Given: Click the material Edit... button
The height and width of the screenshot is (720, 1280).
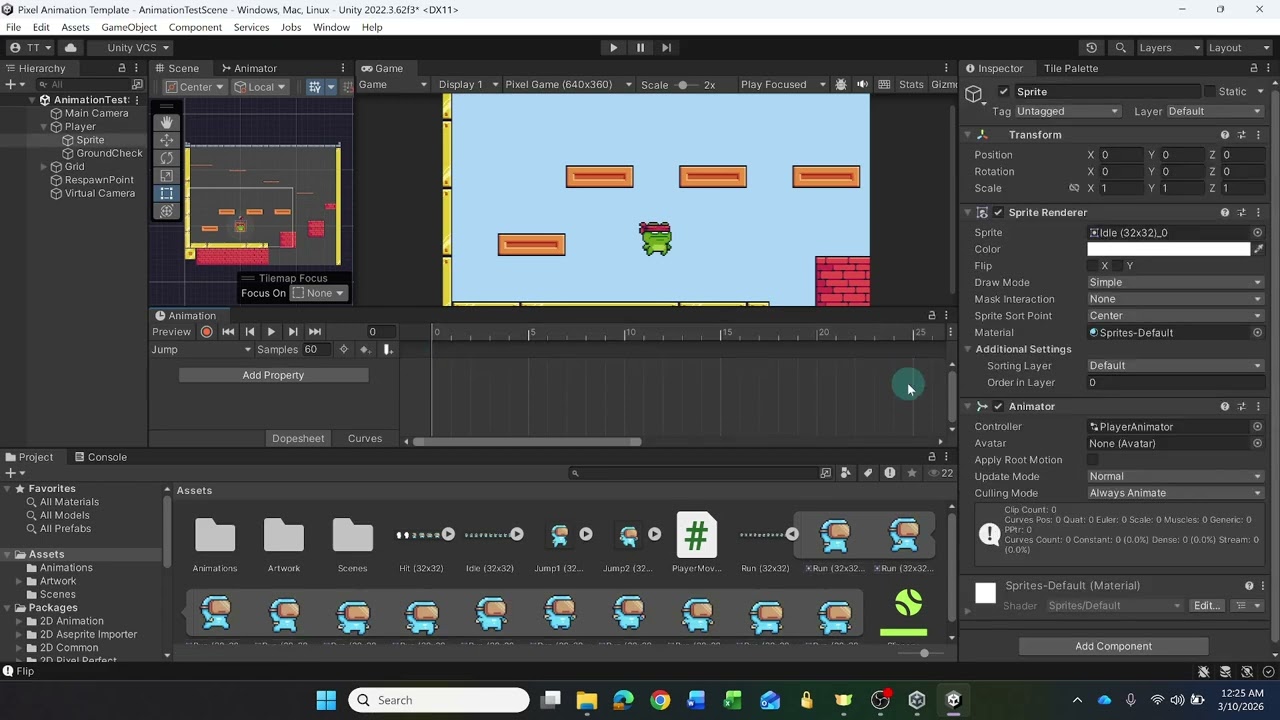Looking at the screenshot, I should pos(1207,605).
